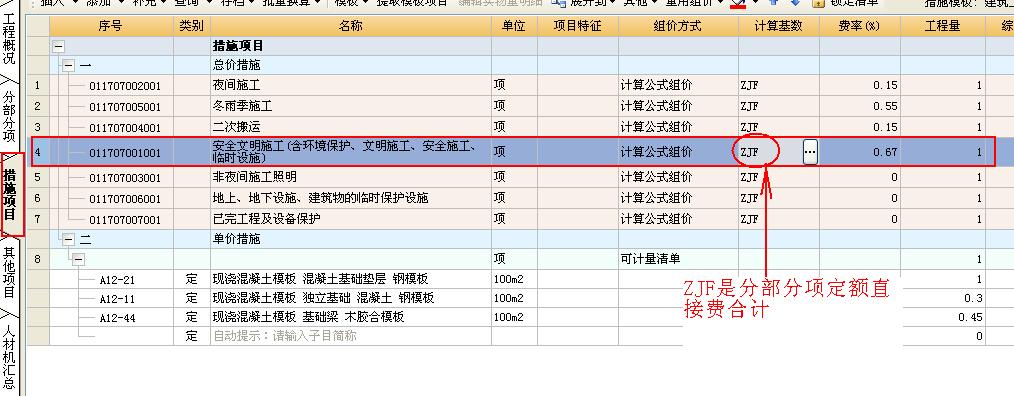The image size is (1014, 396).
Task: Select quota A12-44 row code
Action: coord(117,318)
